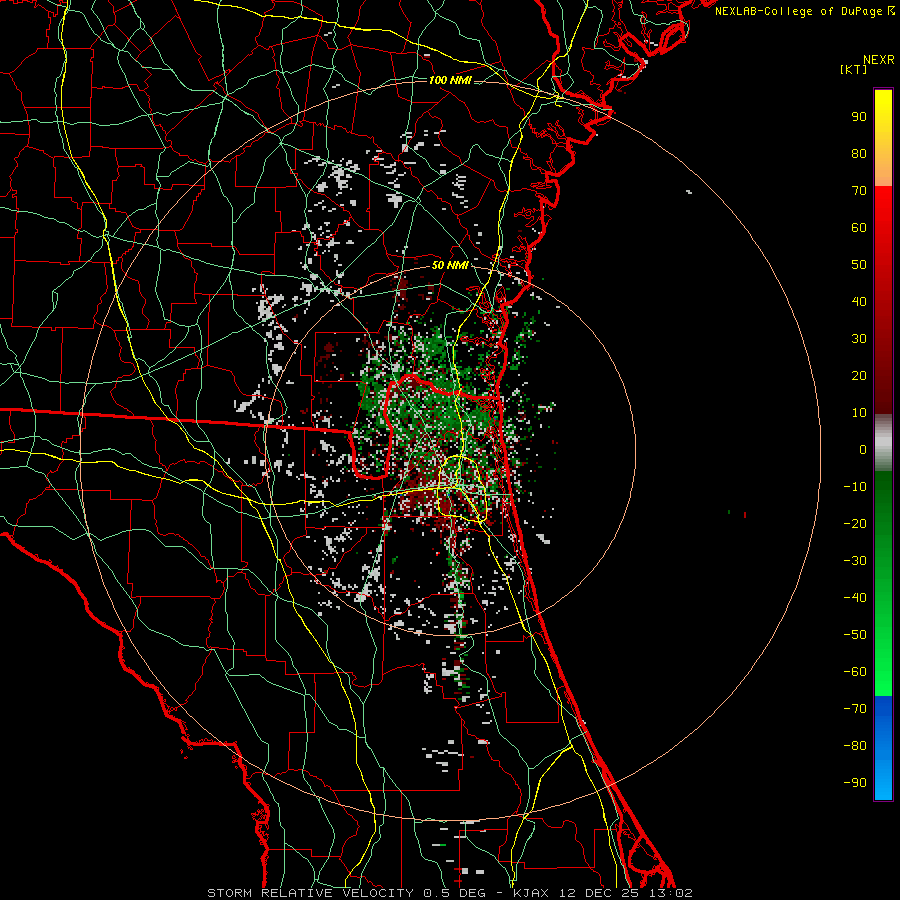Click the 0 value on the velocity scale

coord(863,449)
